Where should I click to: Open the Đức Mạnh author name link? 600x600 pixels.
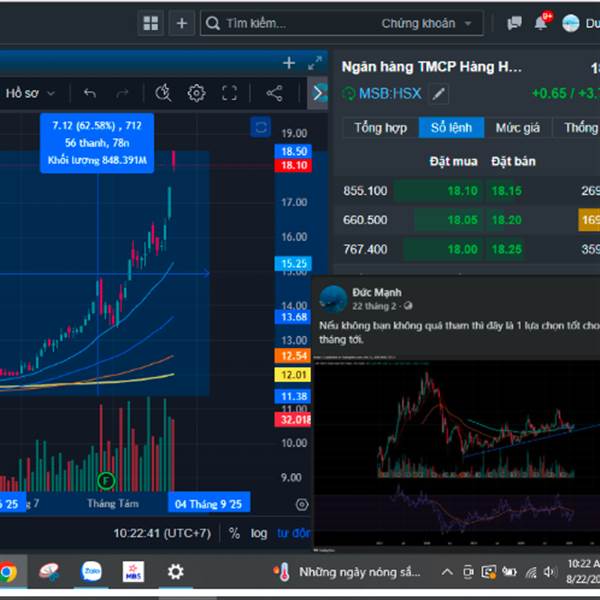[x=377, y=292]
